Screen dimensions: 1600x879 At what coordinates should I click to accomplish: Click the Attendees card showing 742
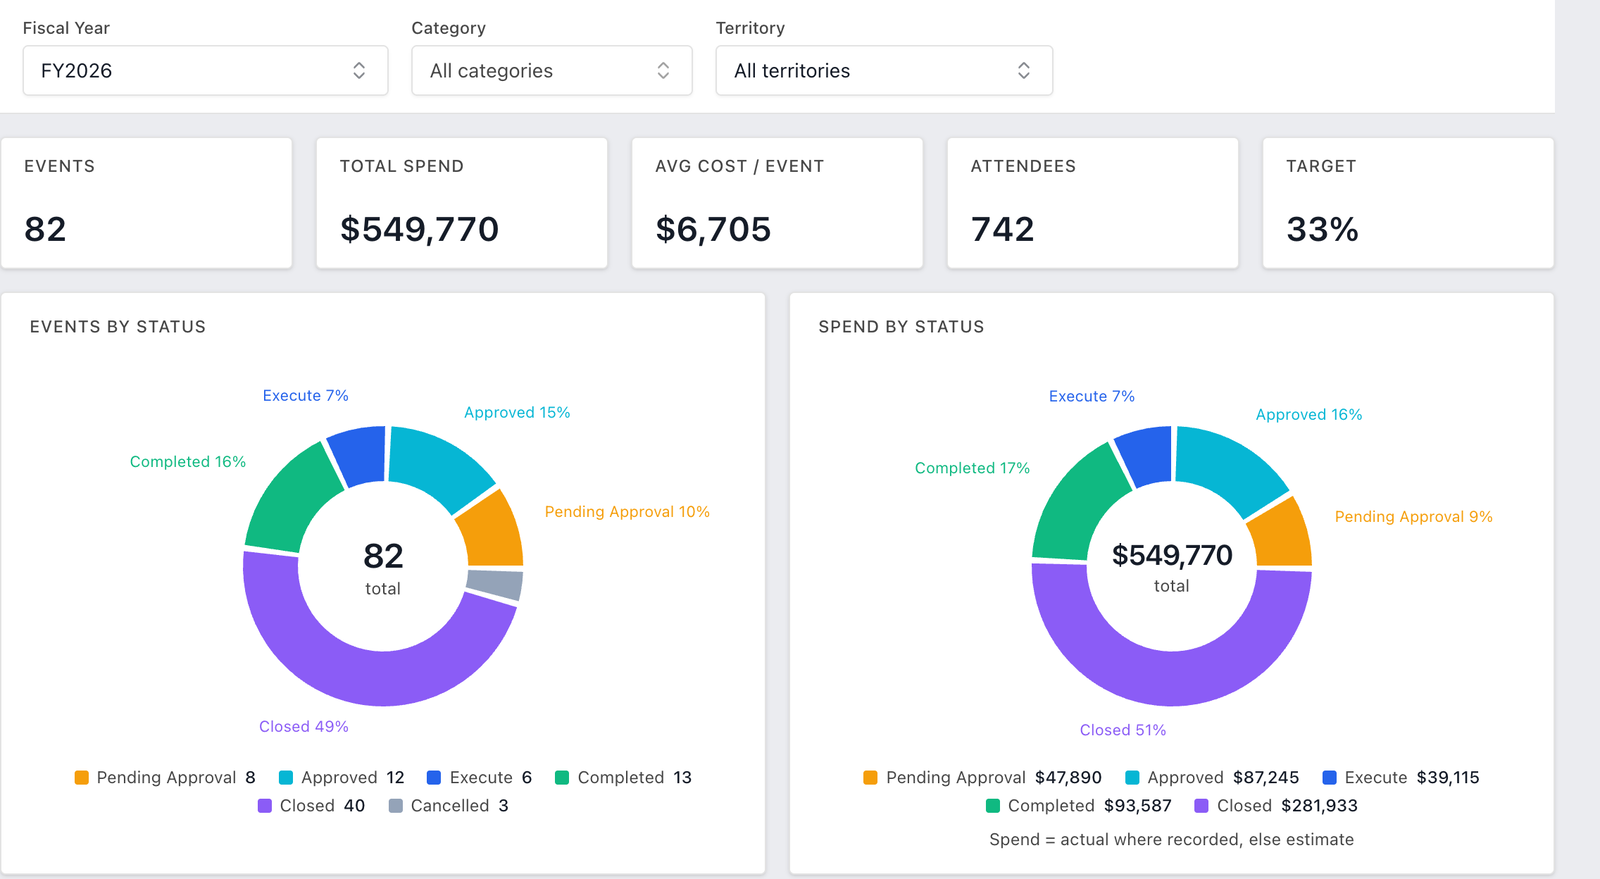tap(1093, 203)
